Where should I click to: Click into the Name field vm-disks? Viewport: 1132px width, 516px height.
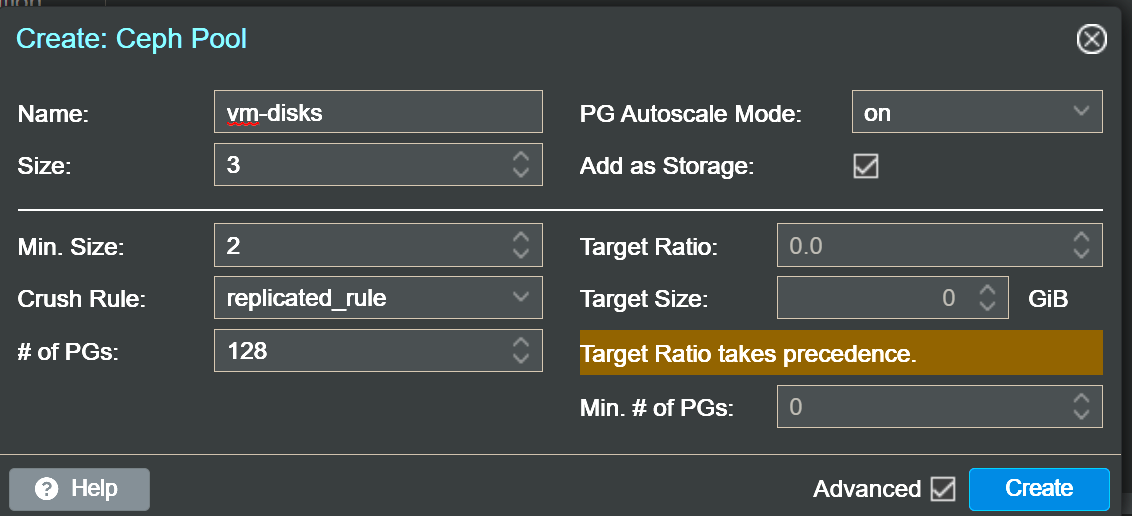pyautogui.click(x=378, y=112)
